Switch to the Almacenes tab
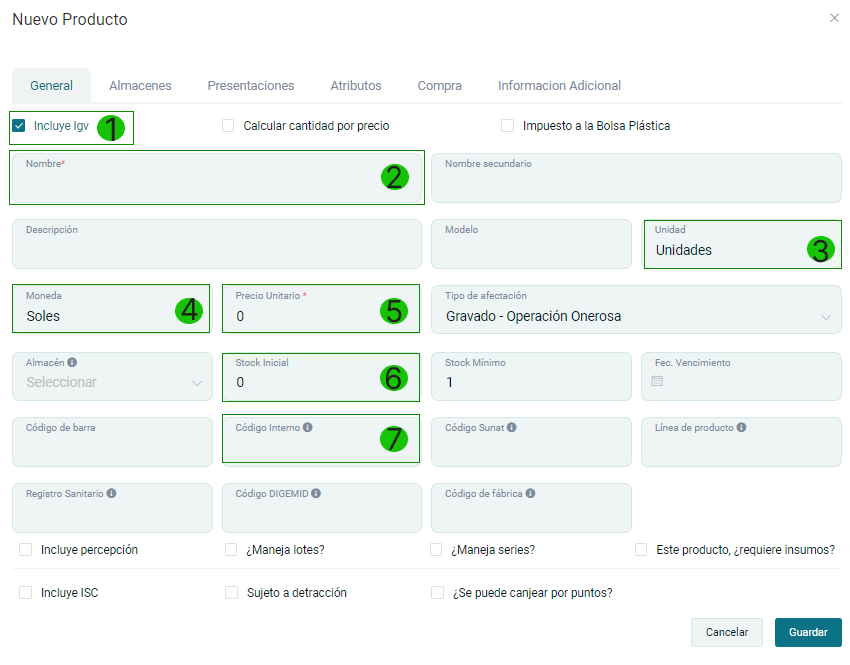This screenshot has width=850, height=665. point(140,86)
